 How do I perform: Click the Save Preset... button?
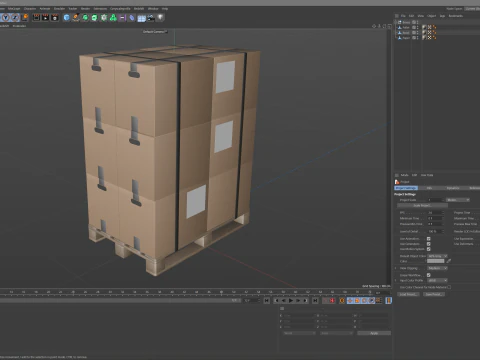pos(434,294)
